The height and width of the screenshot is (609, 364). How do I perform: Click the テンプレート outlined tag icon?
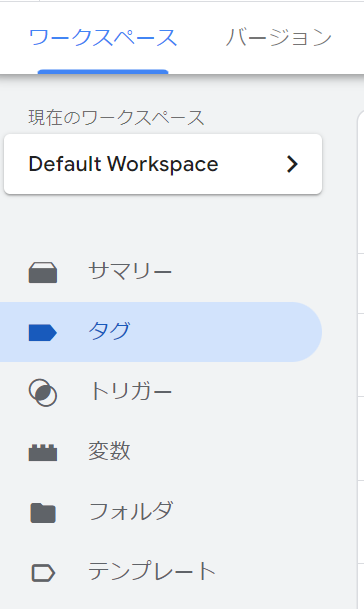43,573
